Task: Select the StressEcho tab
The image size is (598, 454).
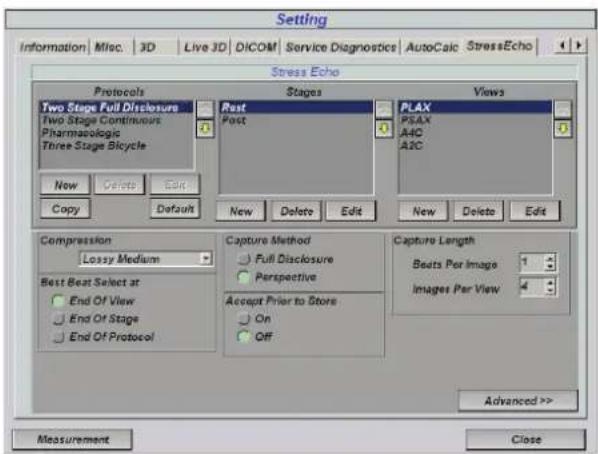Action: [500, 46]
